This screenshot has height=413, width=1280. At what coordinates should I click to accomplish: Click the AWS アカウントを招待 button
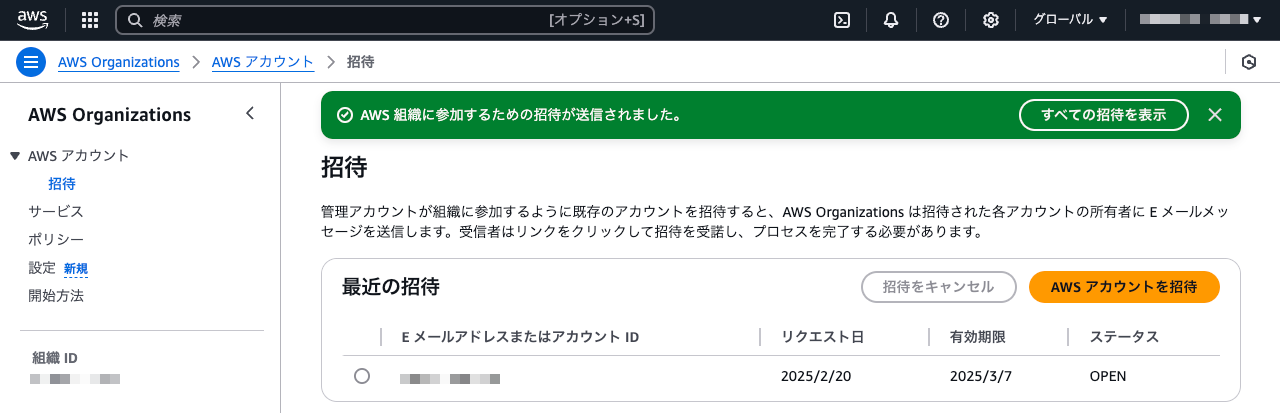pyautogui.click(x=1124, y=287)
